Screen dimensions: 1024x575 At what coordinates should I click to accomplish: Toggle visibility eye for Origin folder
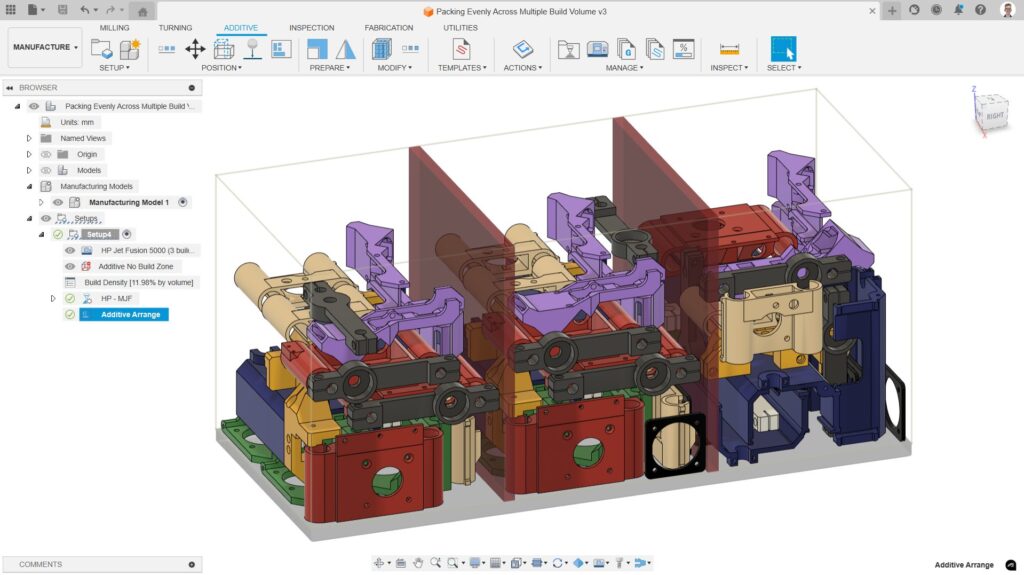click(46, 154)
